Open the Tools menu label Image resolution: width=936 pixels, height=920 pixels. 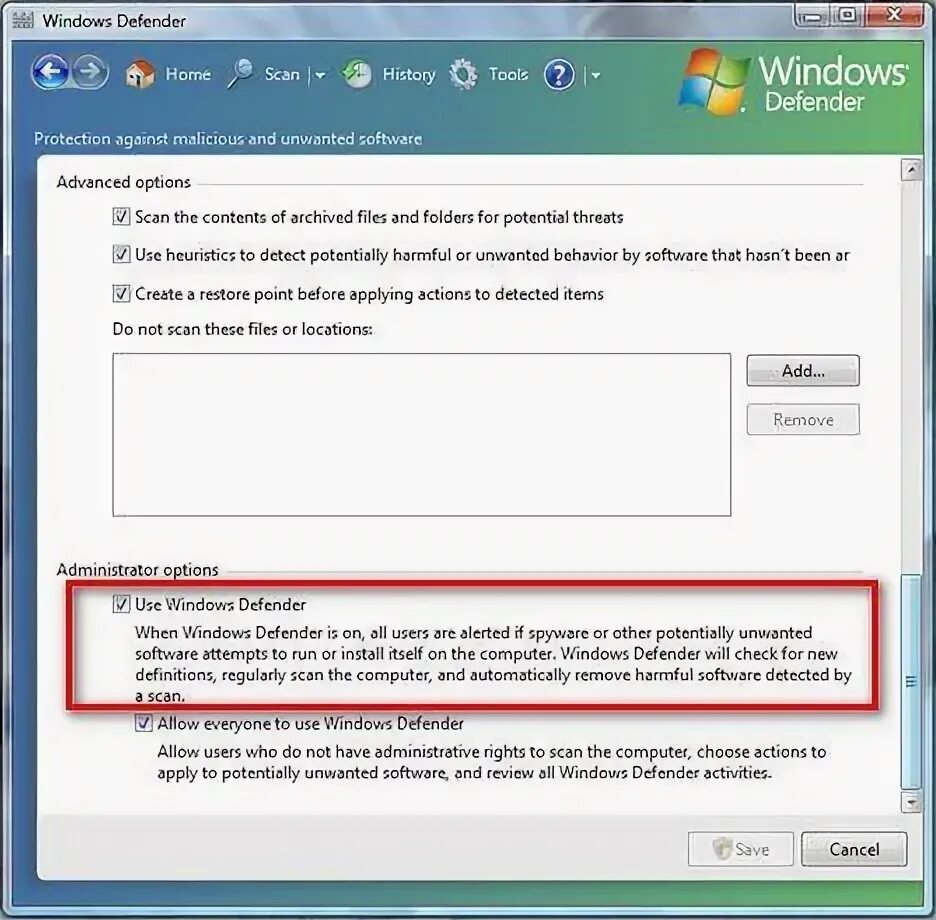pos(508,74)
